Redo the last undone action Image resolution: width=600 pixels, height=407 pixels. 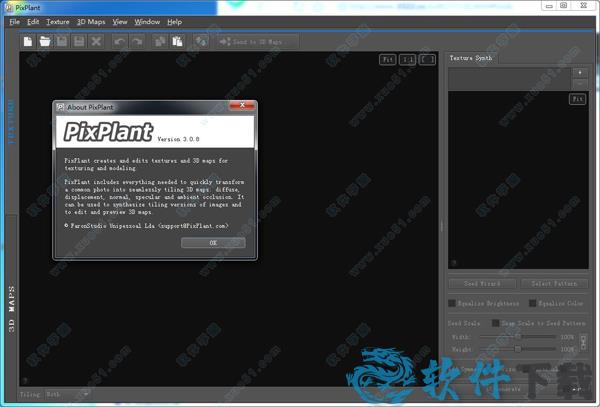[137, 41]
